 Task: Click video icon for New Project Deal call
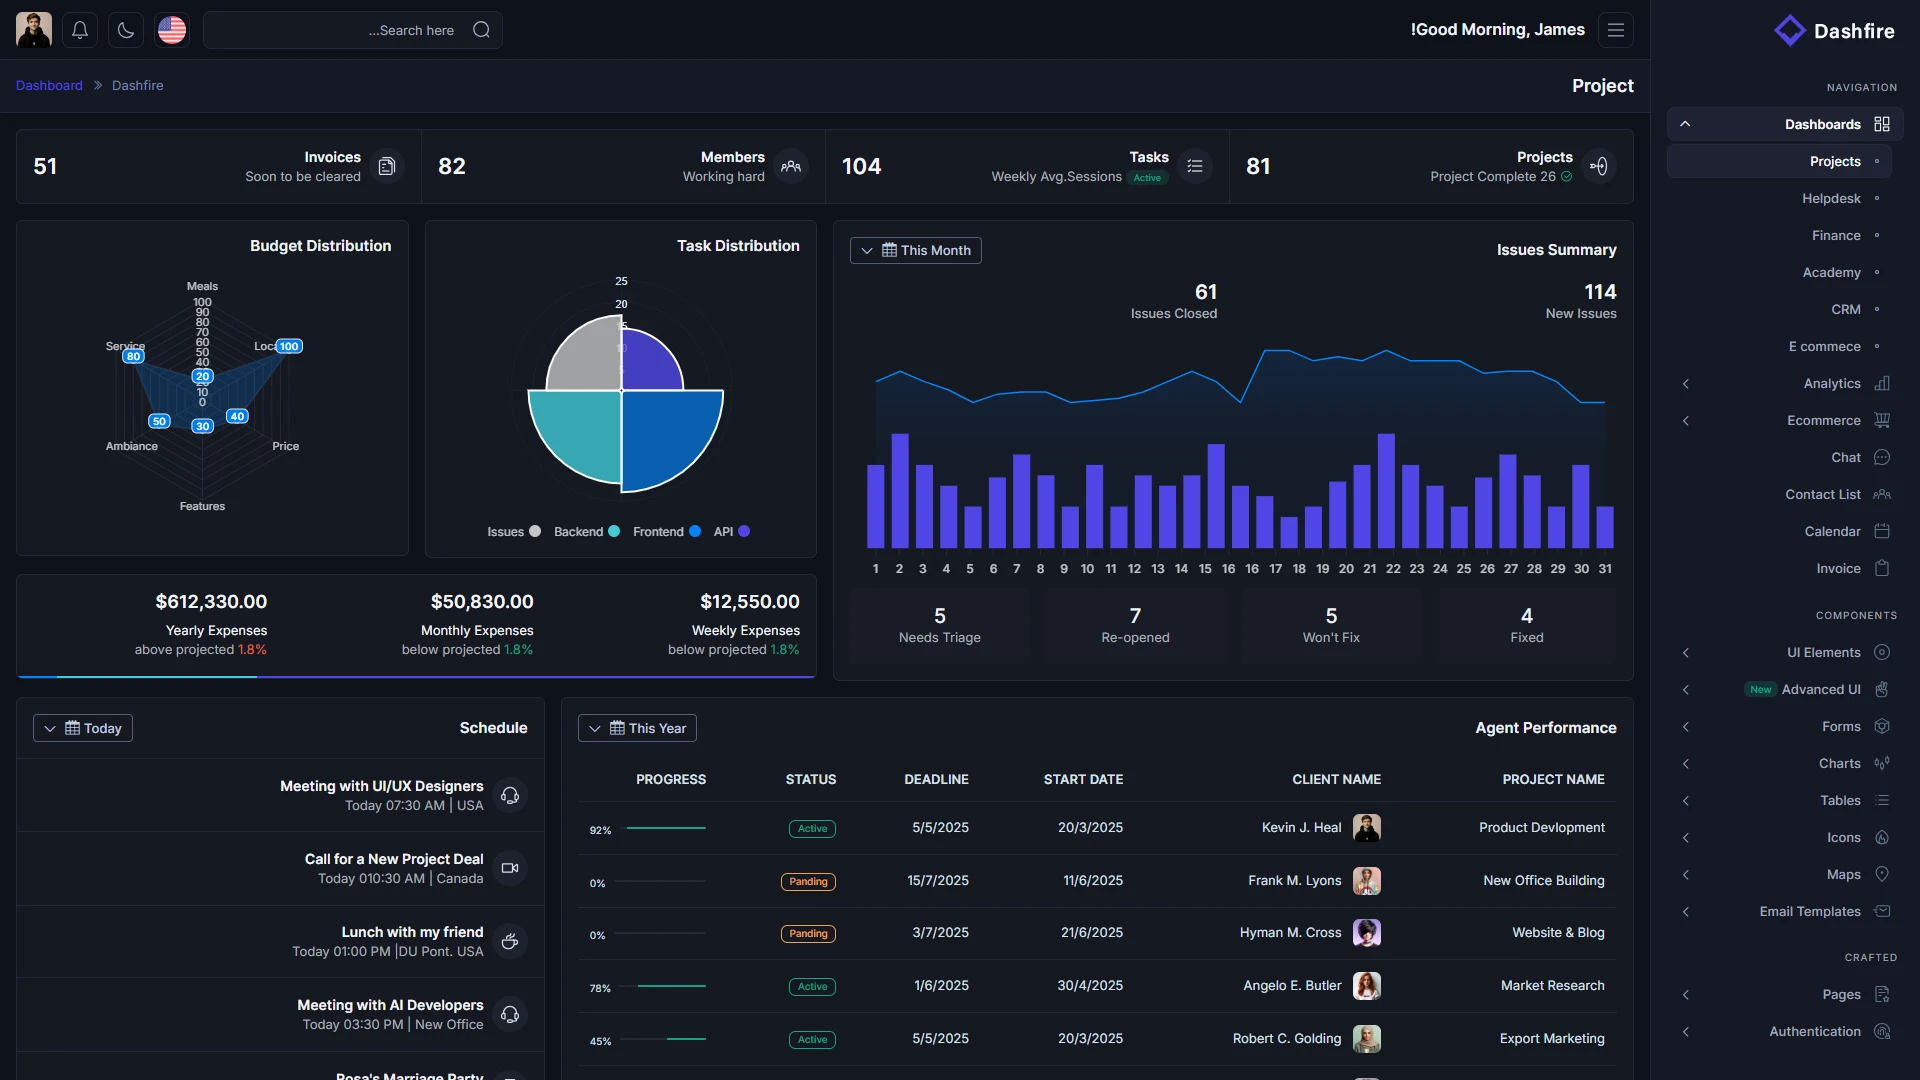pos(510,868)
